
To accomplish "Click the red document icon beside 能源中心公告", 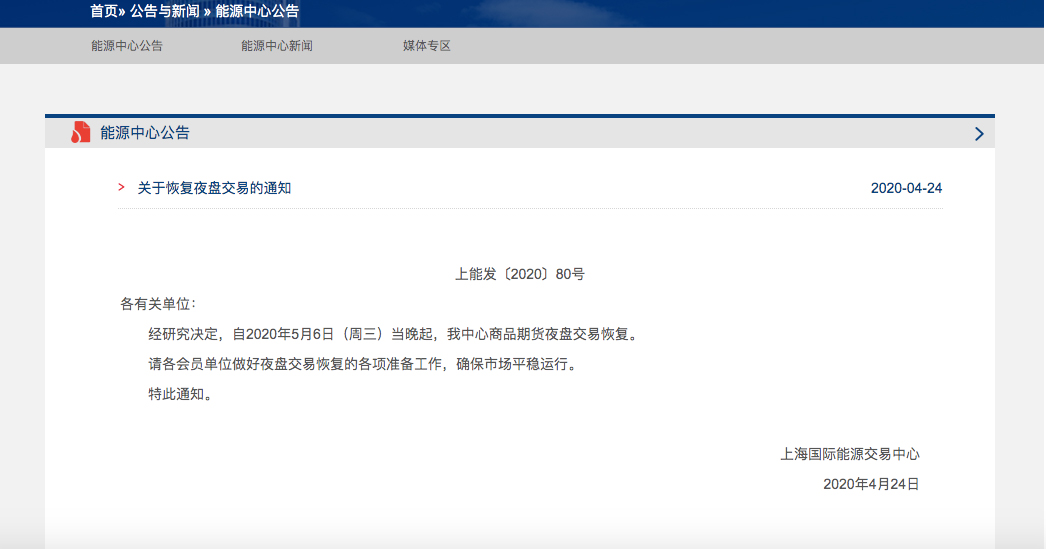I will click(81, 132).
